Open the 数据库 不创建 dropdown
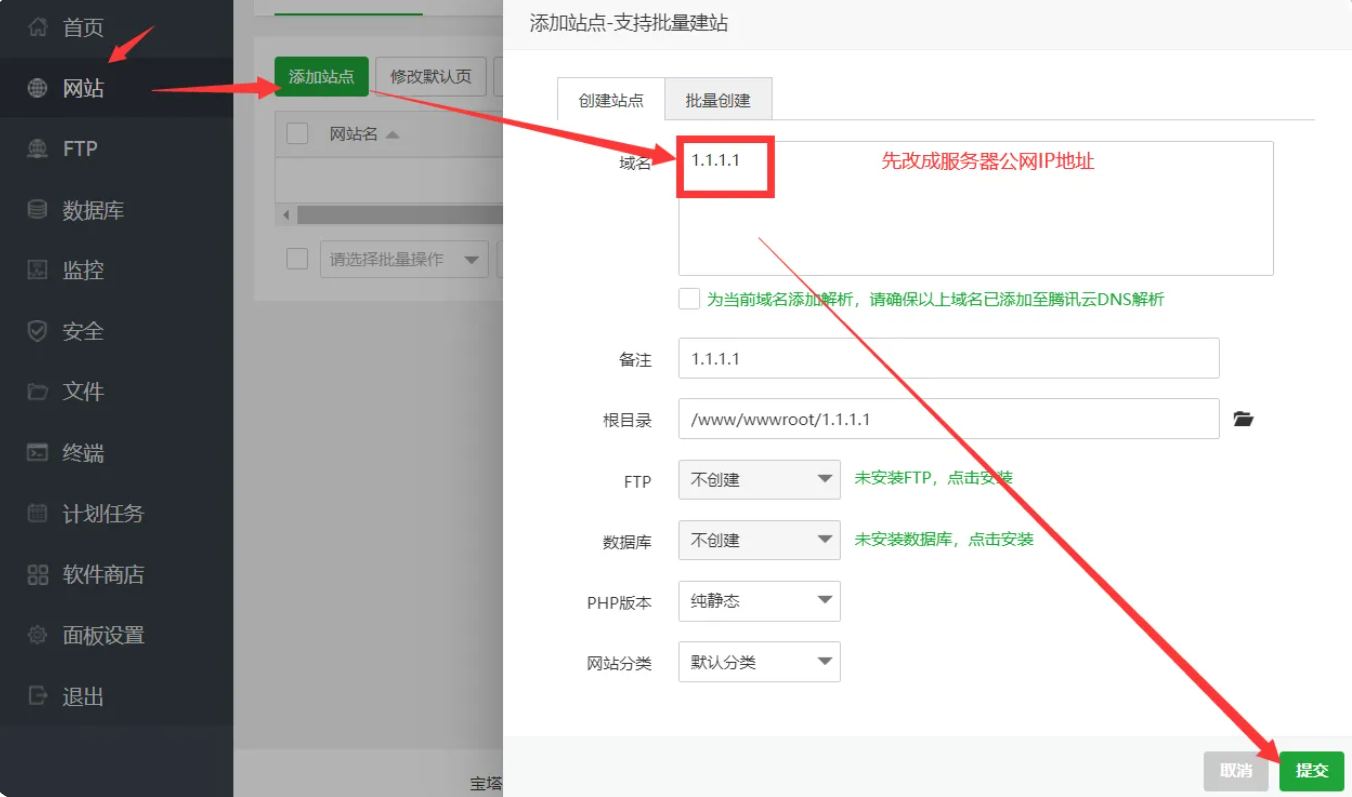The image size is (1352, 797). click(x=759, y=540)
